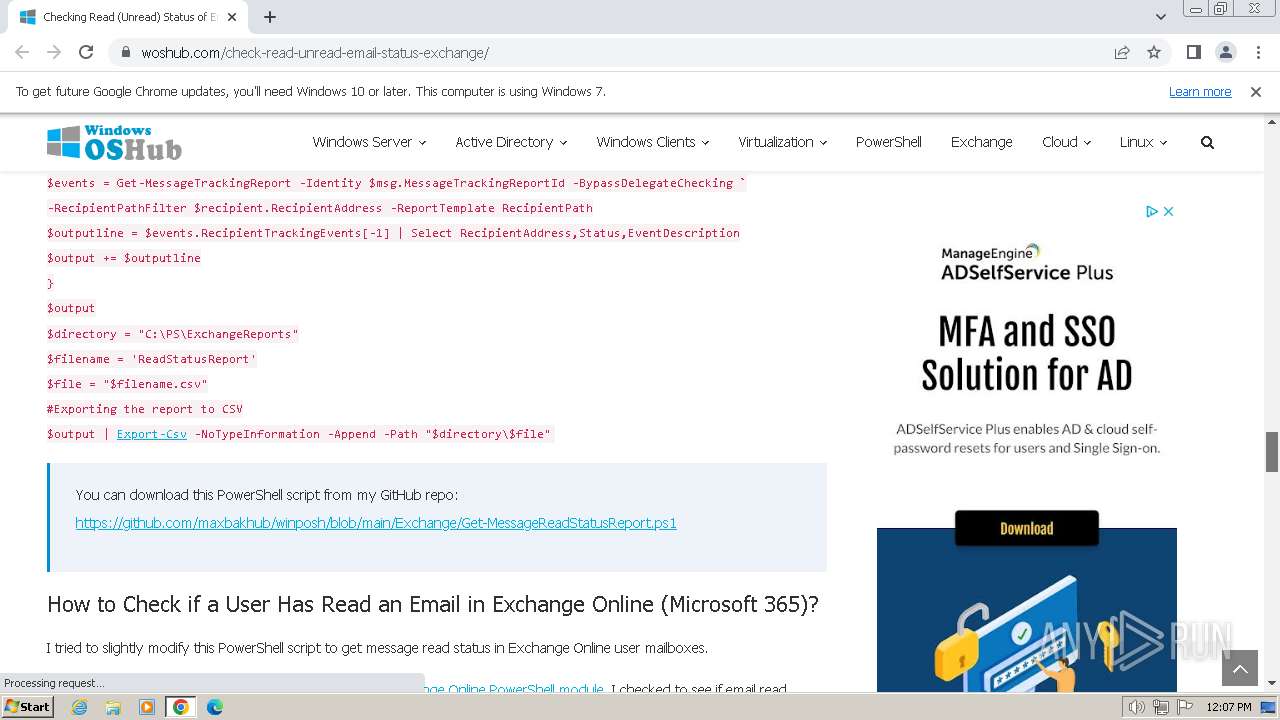Image resolution: width=1280 pixels, height=720 pixels.
Task: Click the '$filename = ReadStatusReport' code line
Action: 152,359
